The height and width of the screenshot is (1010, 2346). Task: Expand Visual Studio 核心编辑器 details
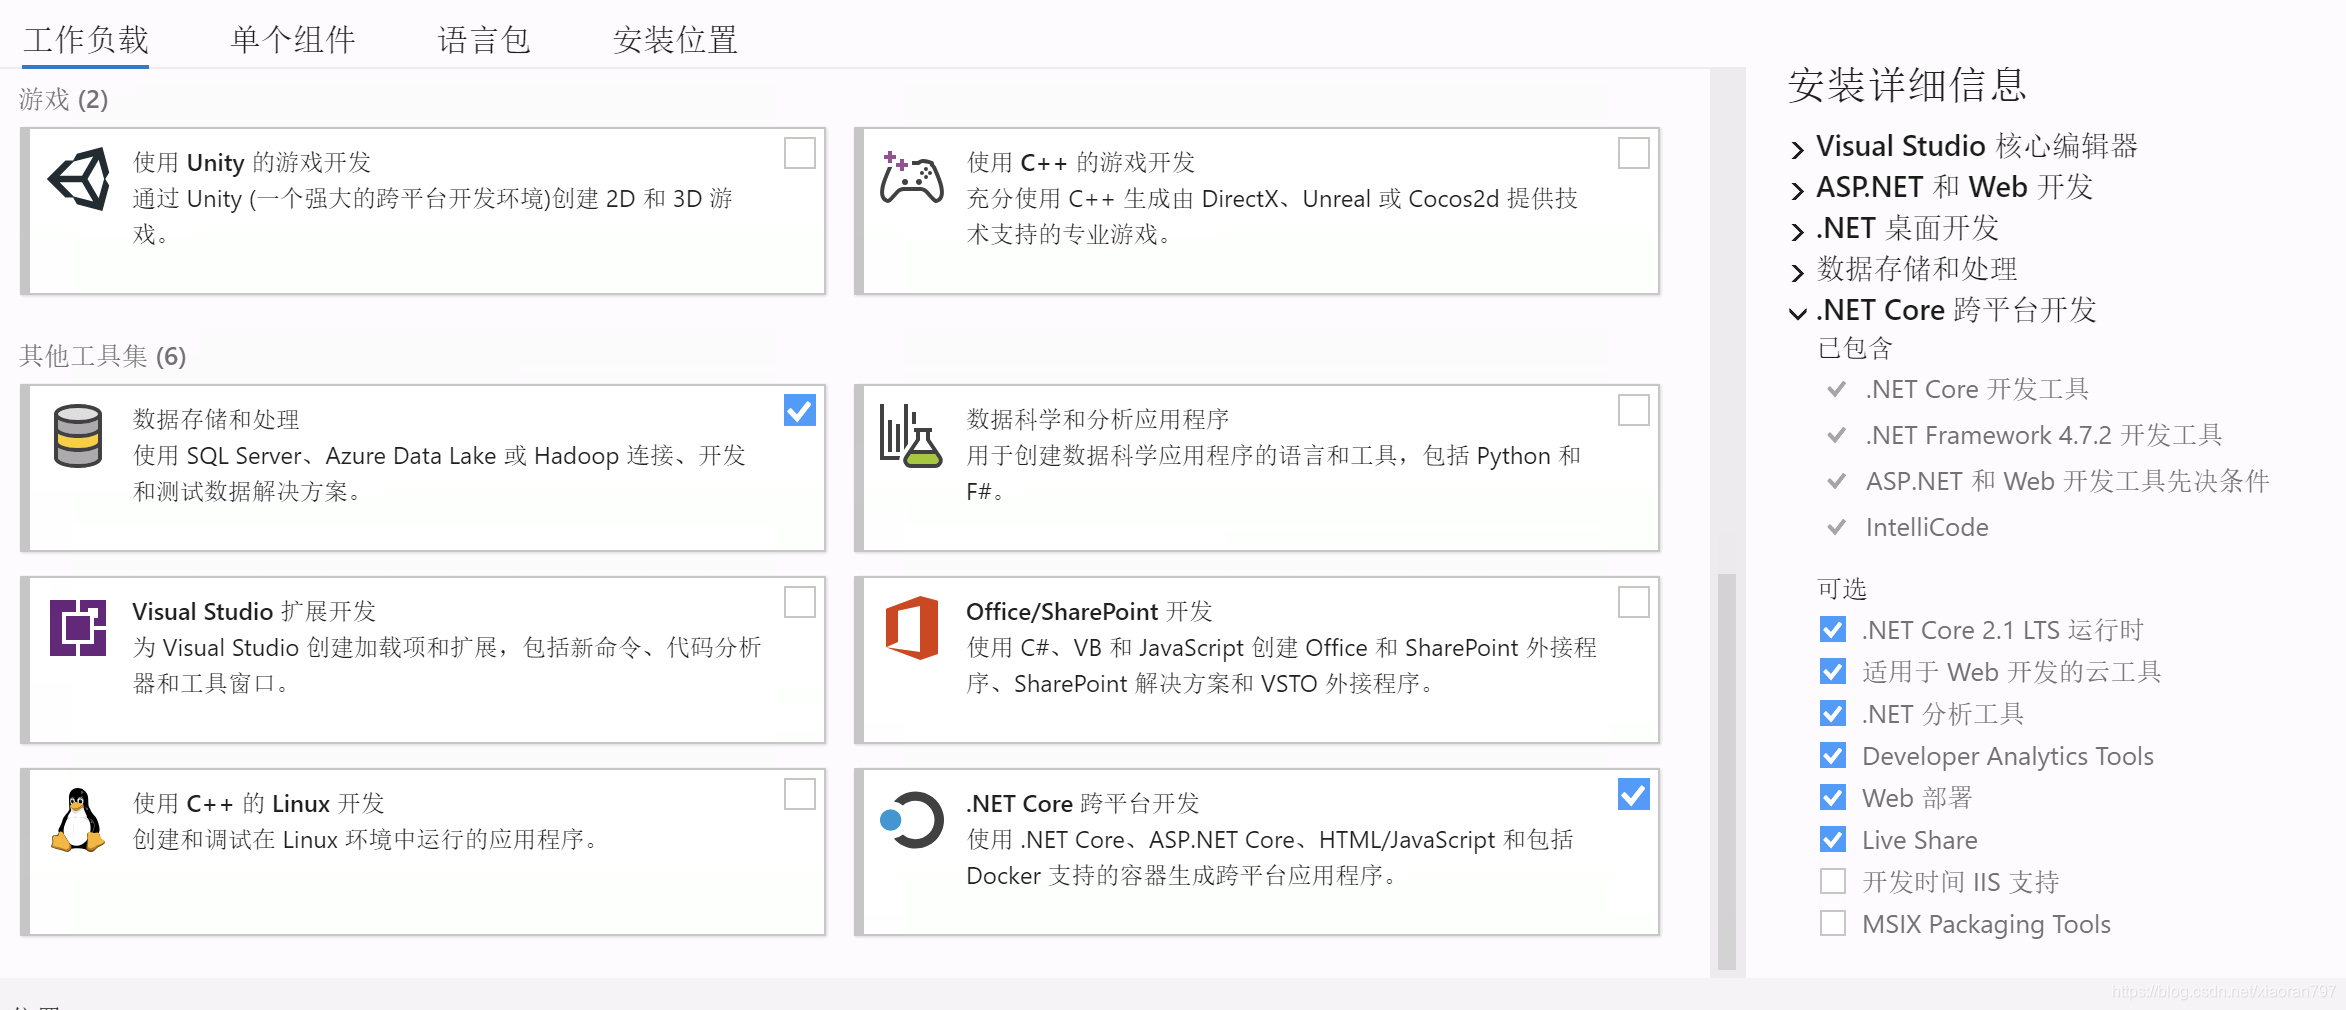(1798, 149)
